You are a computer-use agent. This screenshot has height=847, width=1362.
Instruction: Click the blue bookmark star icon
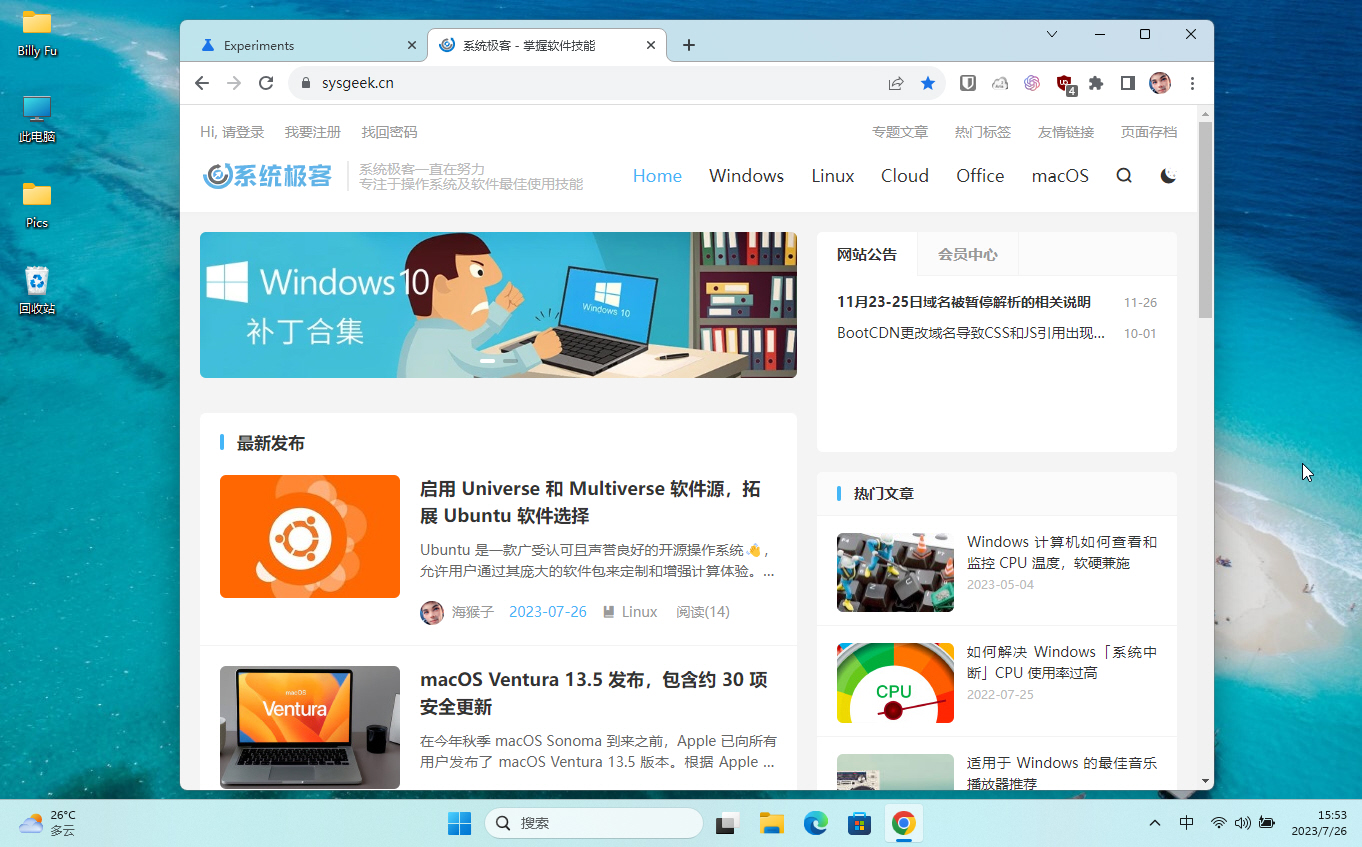click(x=928, y=83)
